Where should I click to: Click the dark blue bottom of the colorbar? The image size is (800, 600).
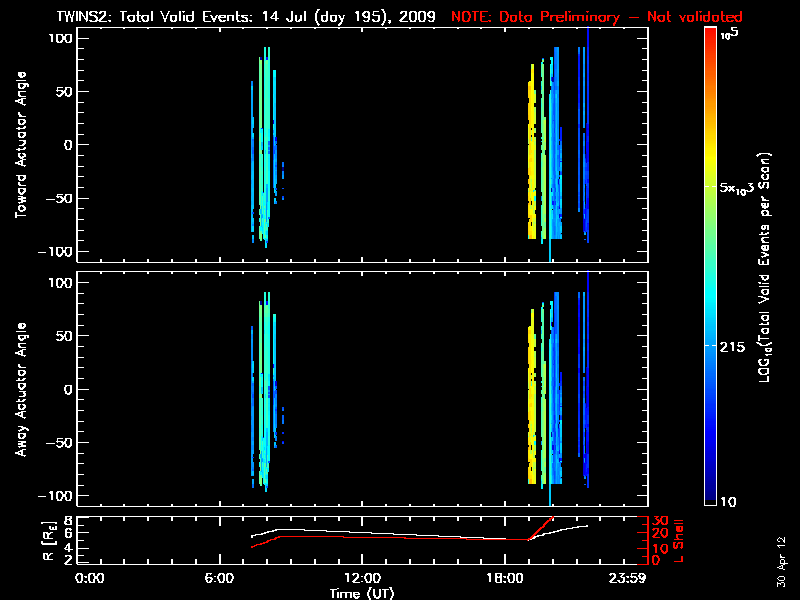[711, 495]
